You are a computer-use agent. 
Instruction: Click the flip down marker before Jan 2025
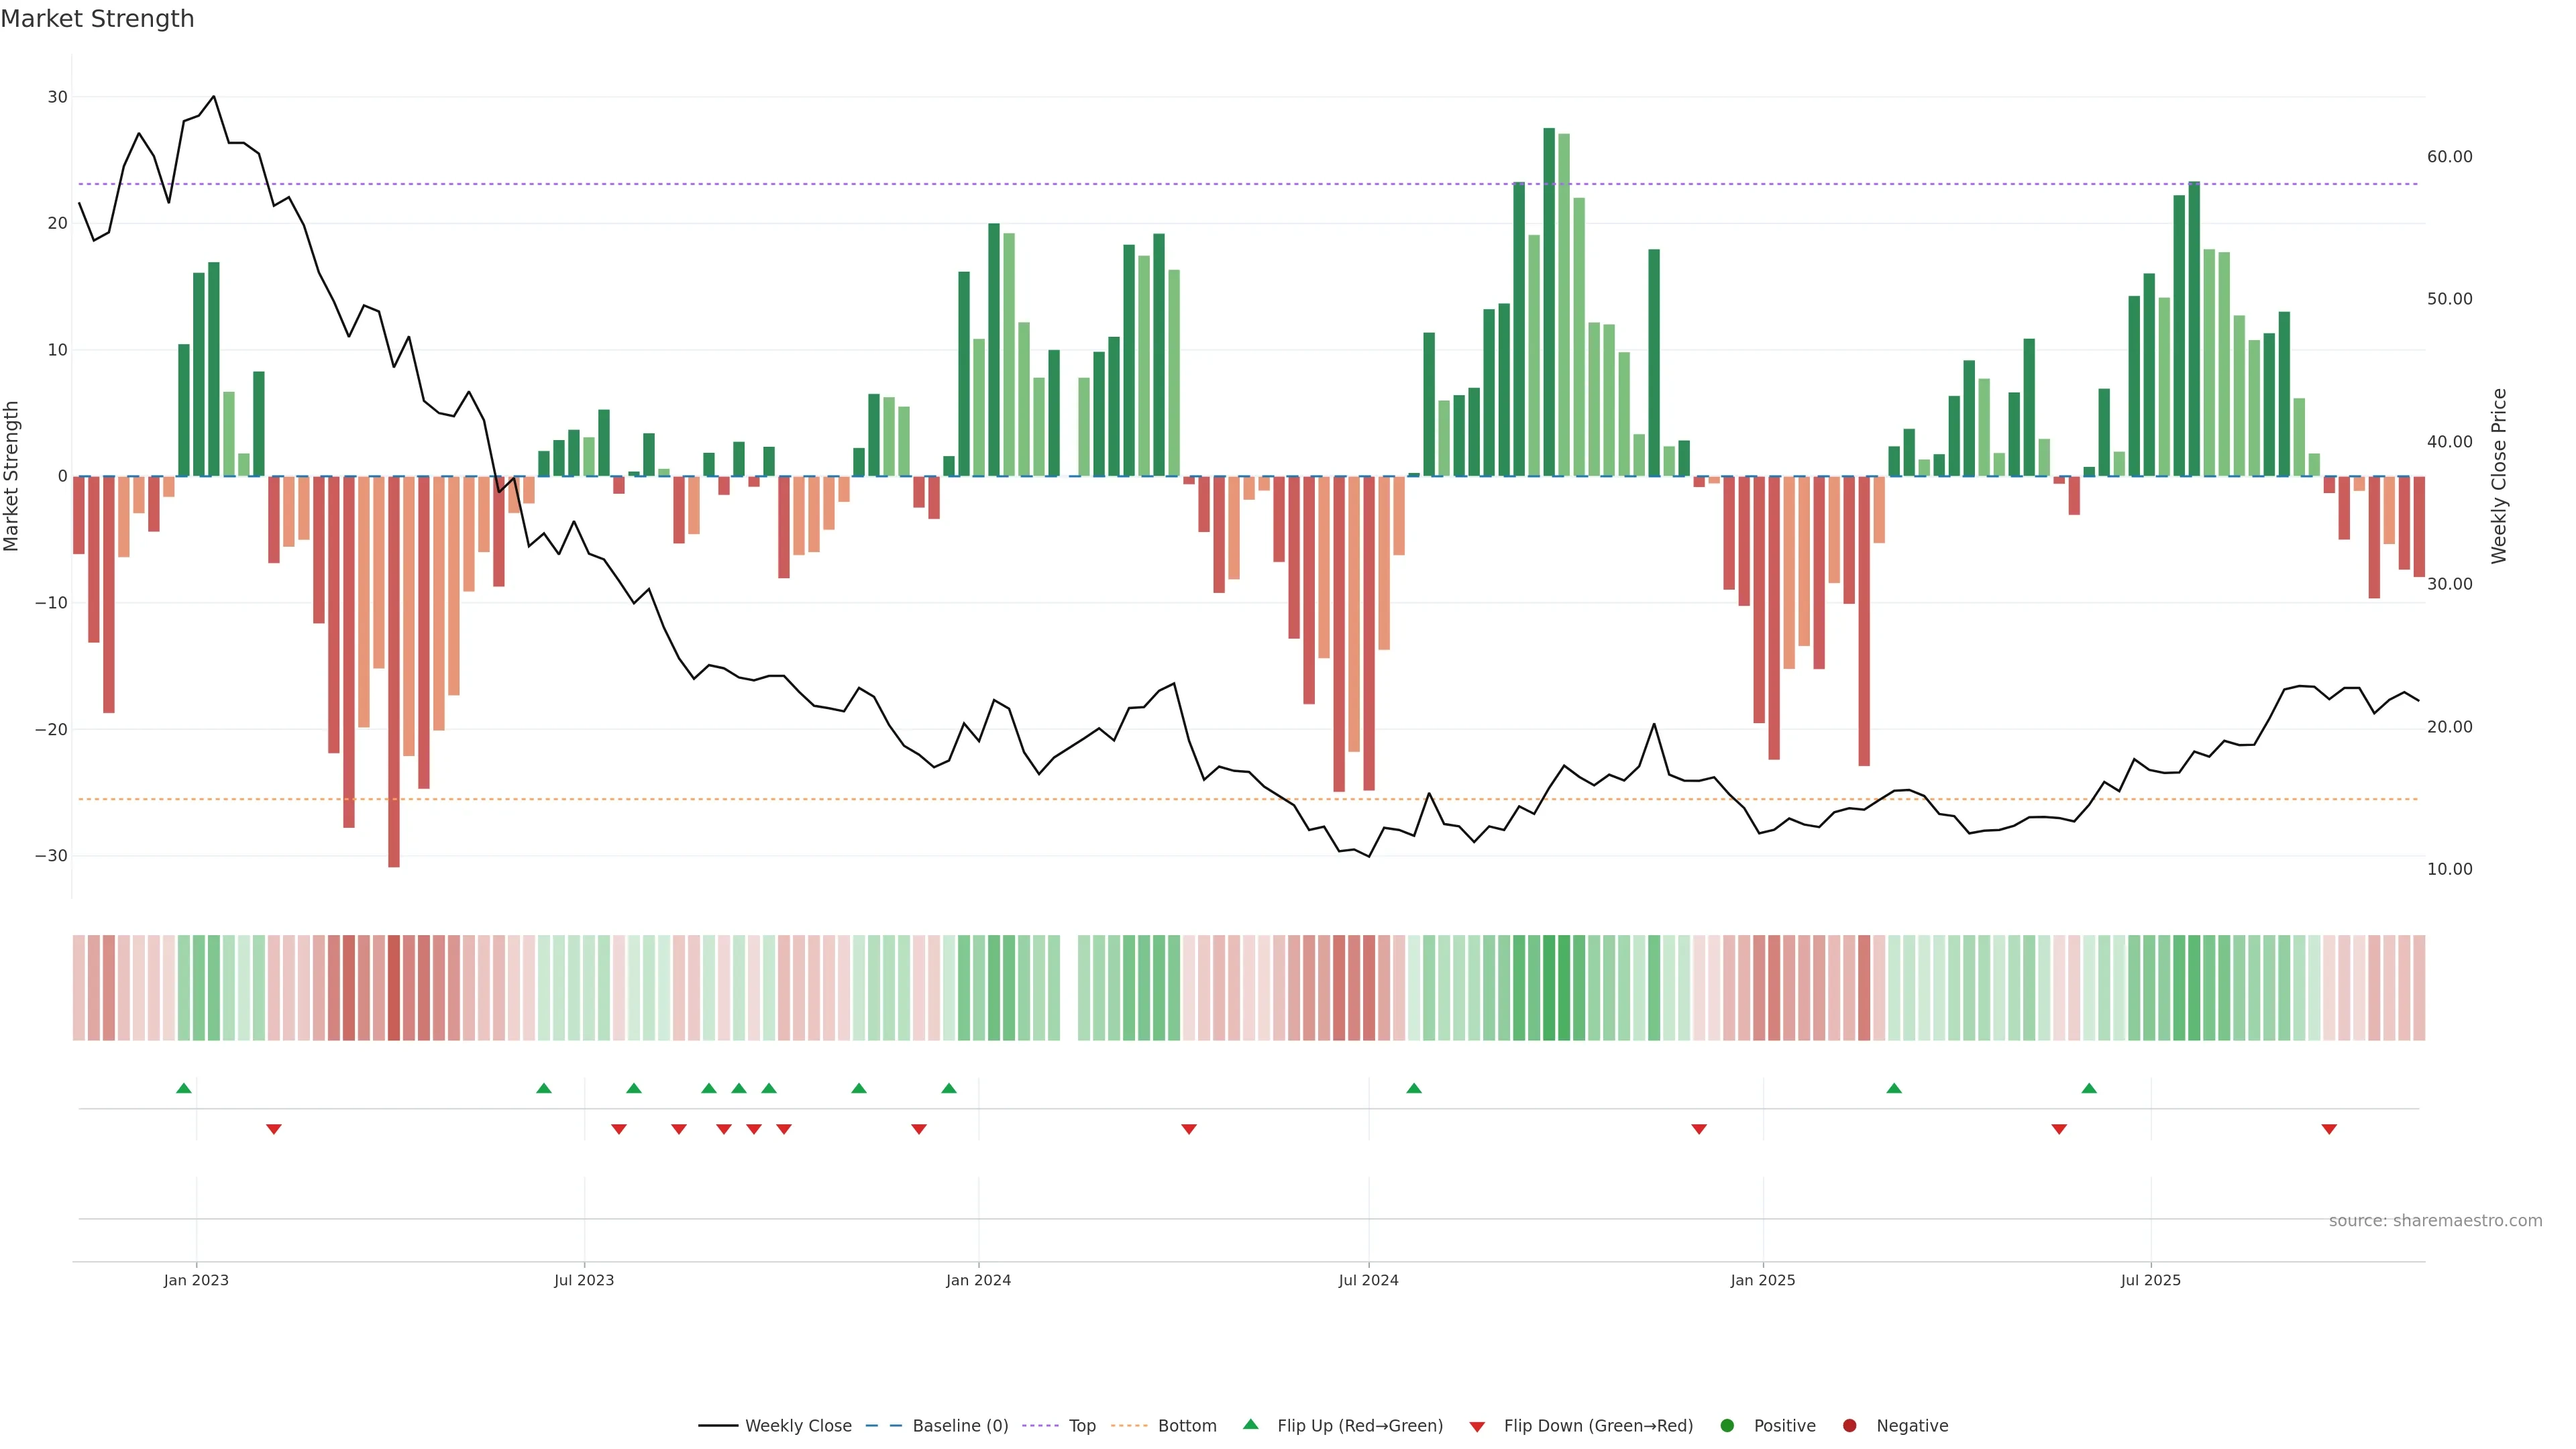coord(1699,1129)
